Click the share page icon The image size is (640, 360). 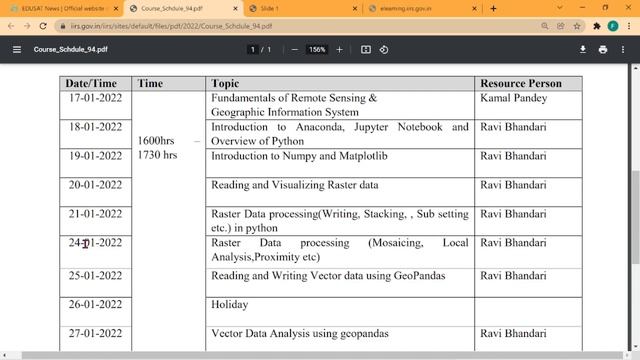(560, 26)
